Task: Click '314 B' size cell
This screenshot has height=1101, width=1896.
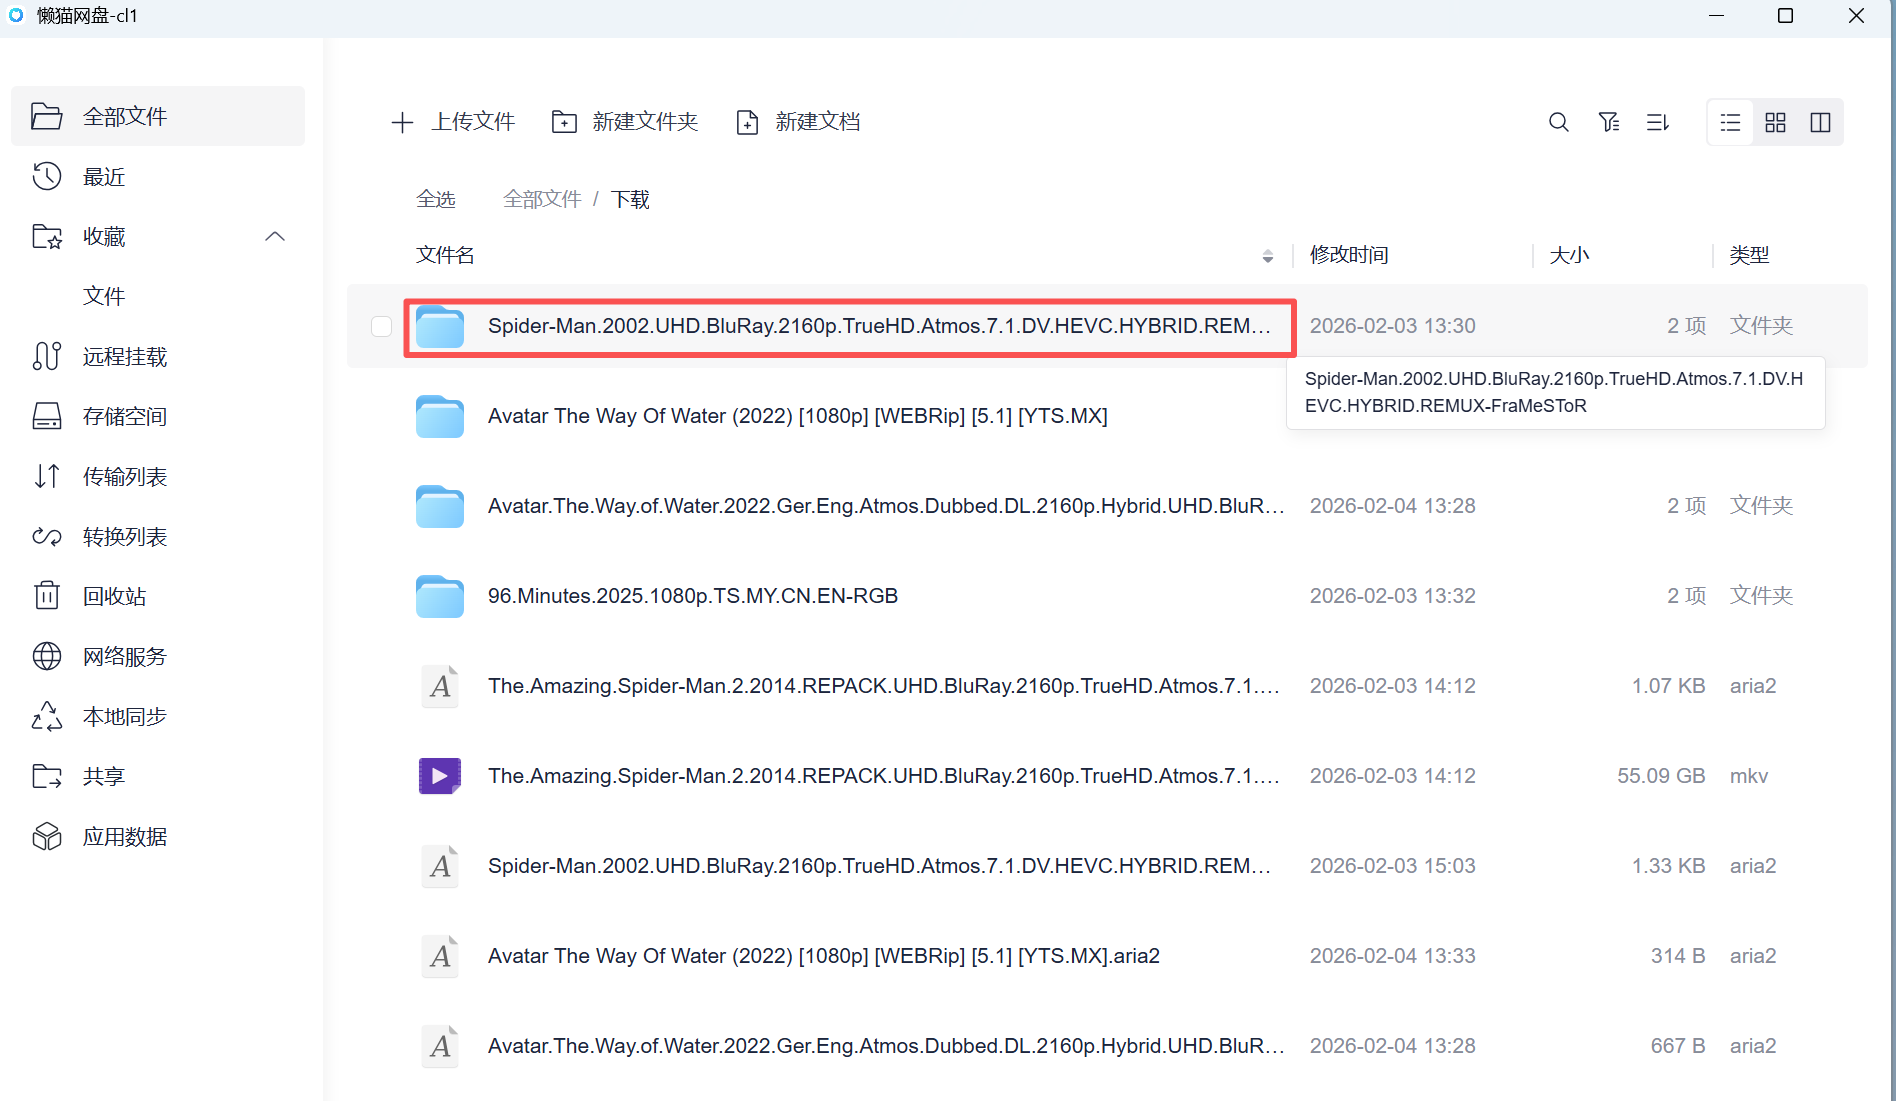Action: [x=1678, y=956]
